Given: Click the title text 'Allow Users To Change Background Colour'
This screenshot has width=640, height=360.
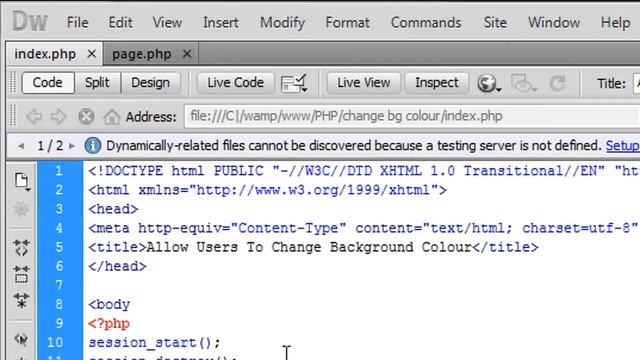Looking at the screenshot, I should coord(309,247).
